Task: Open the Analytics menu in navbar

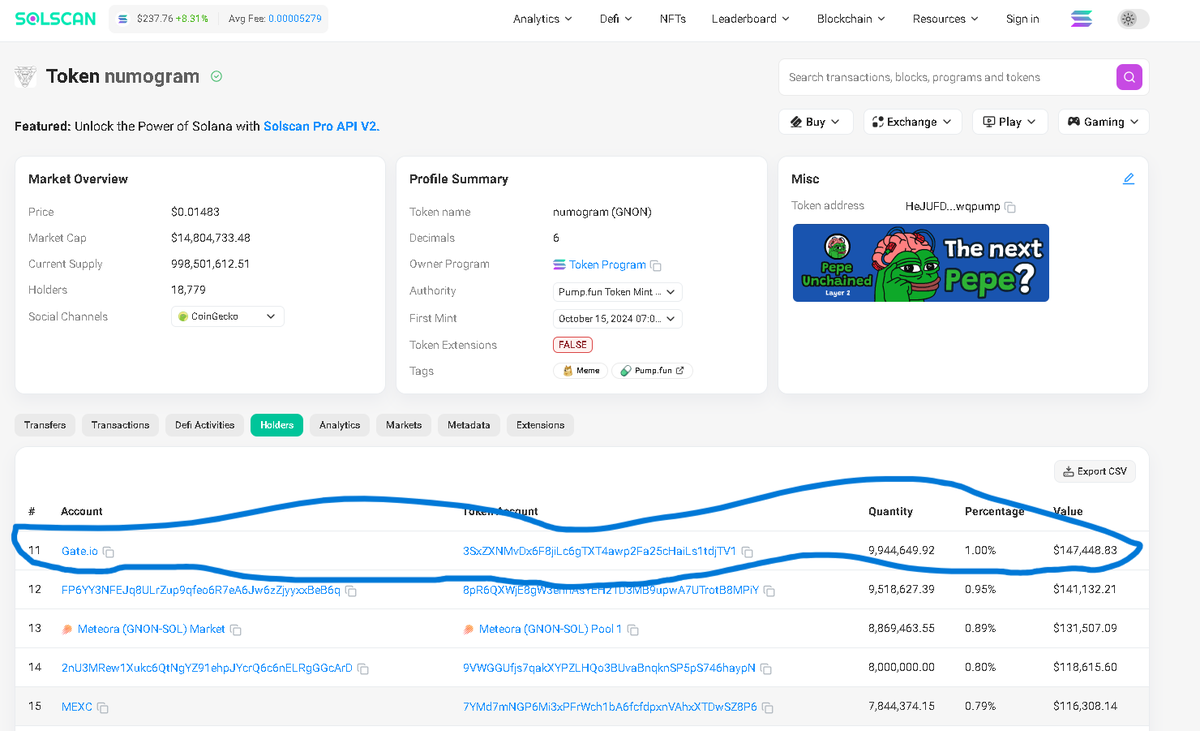Action: [542, 19]
